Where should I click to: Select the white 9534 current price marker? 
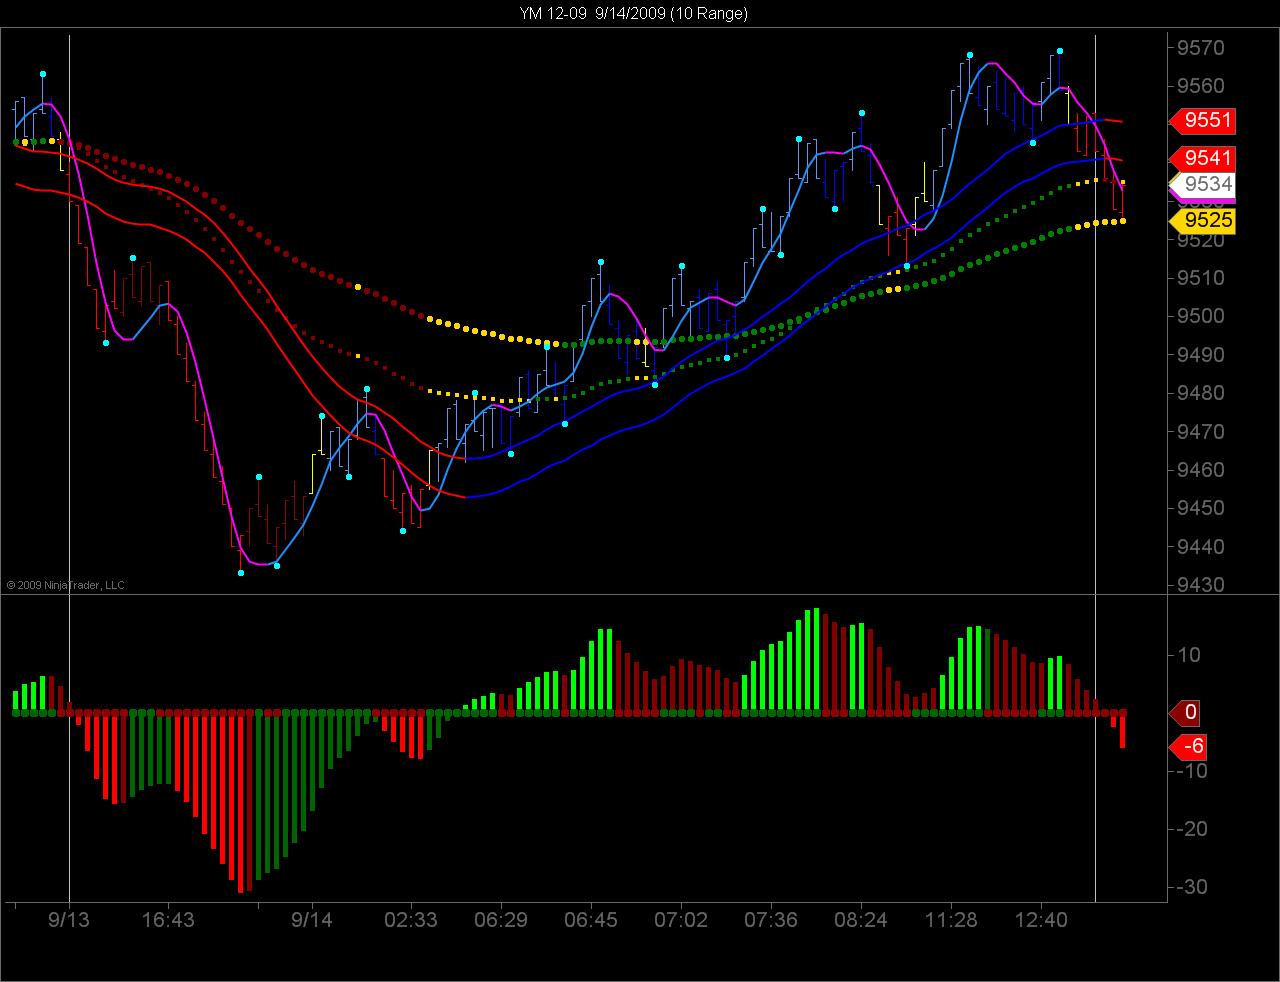click(x=1203, y=184)
